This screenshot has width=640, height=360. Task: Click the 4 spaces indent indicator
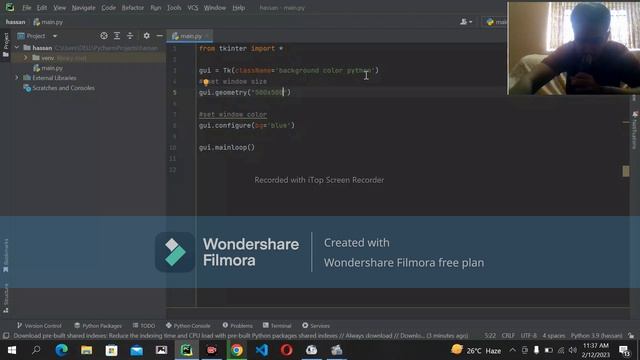tap(553, 336)
